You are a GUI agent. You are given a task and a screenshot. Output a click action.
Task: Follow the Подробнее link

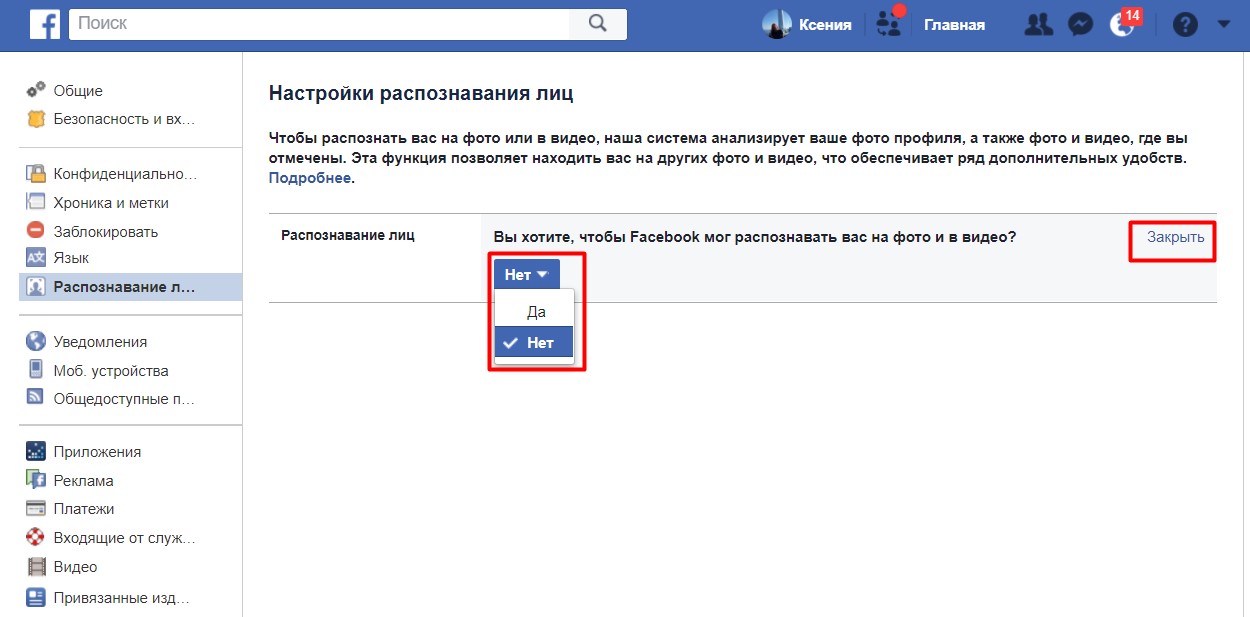tap(310, 178)
